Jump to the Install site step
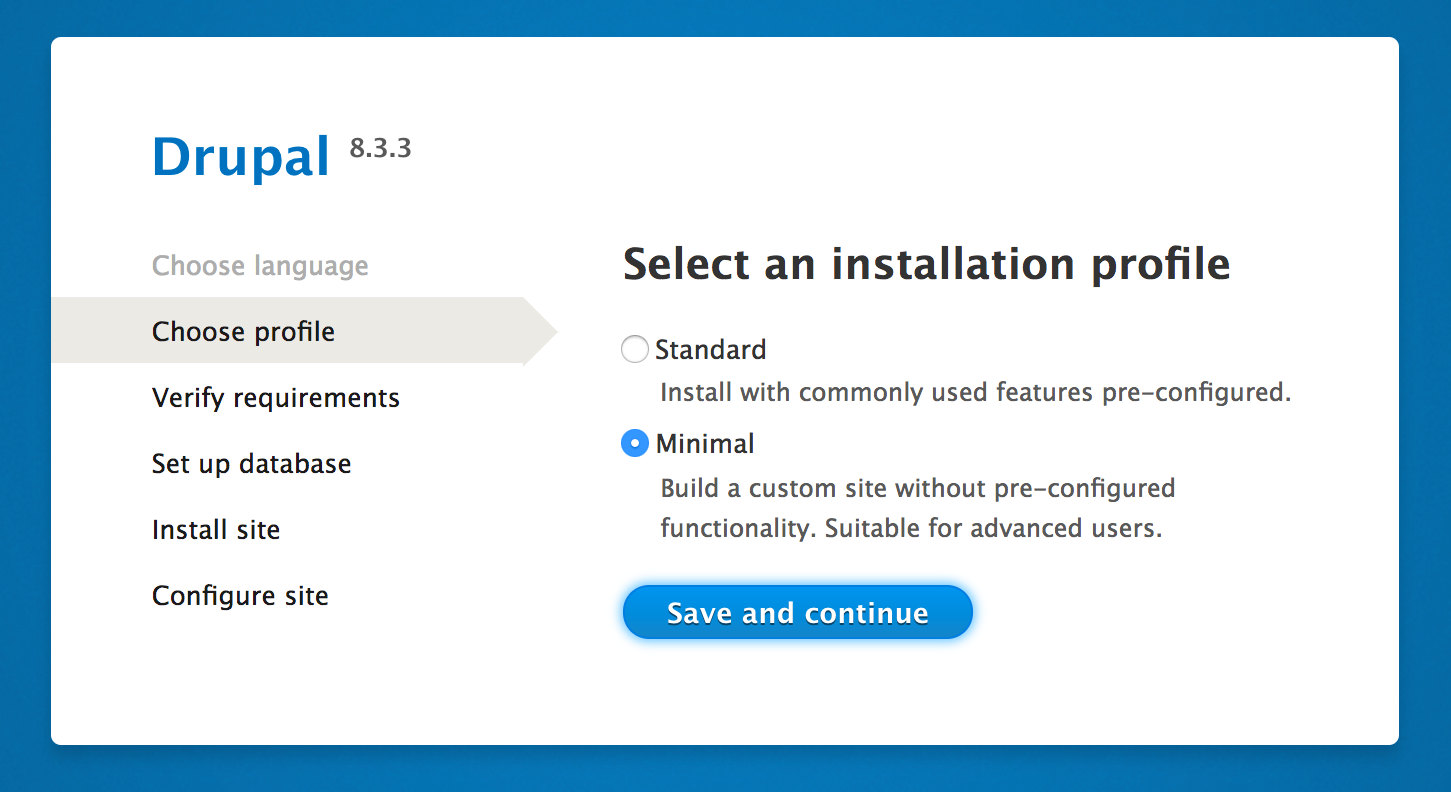 tap(216, 530)
